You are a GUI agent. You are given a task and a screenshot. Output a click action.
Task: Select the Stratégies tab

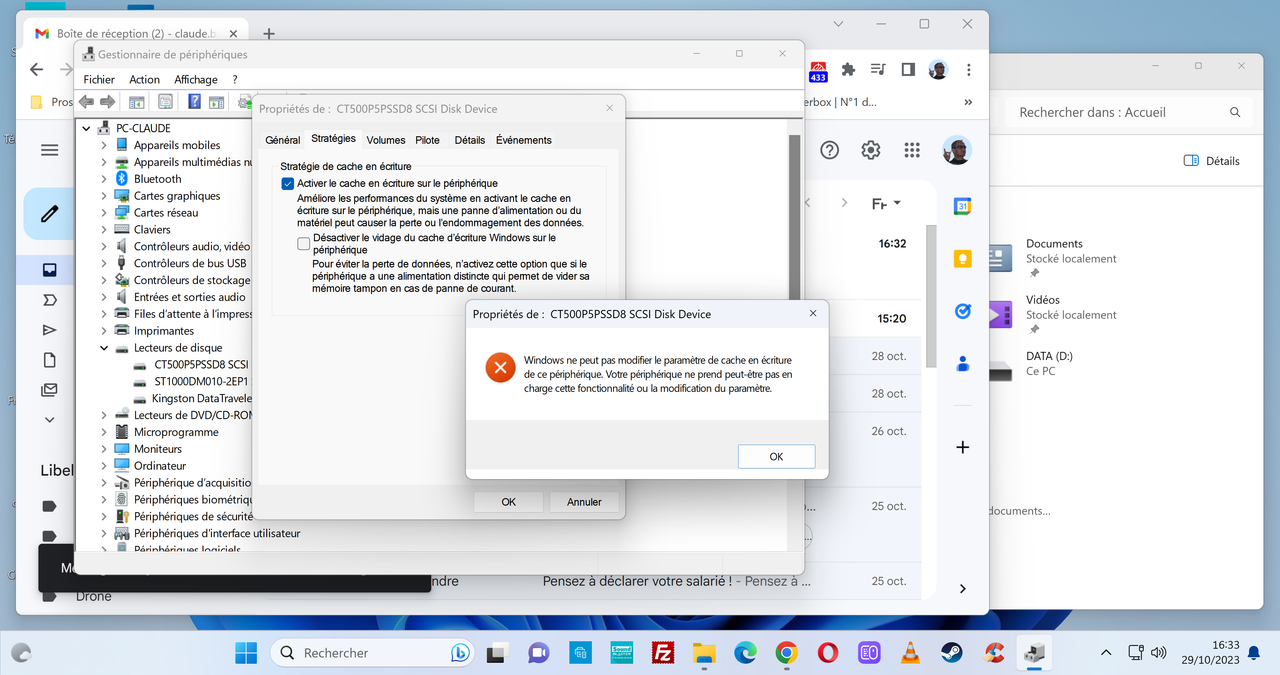coord(333,139)
